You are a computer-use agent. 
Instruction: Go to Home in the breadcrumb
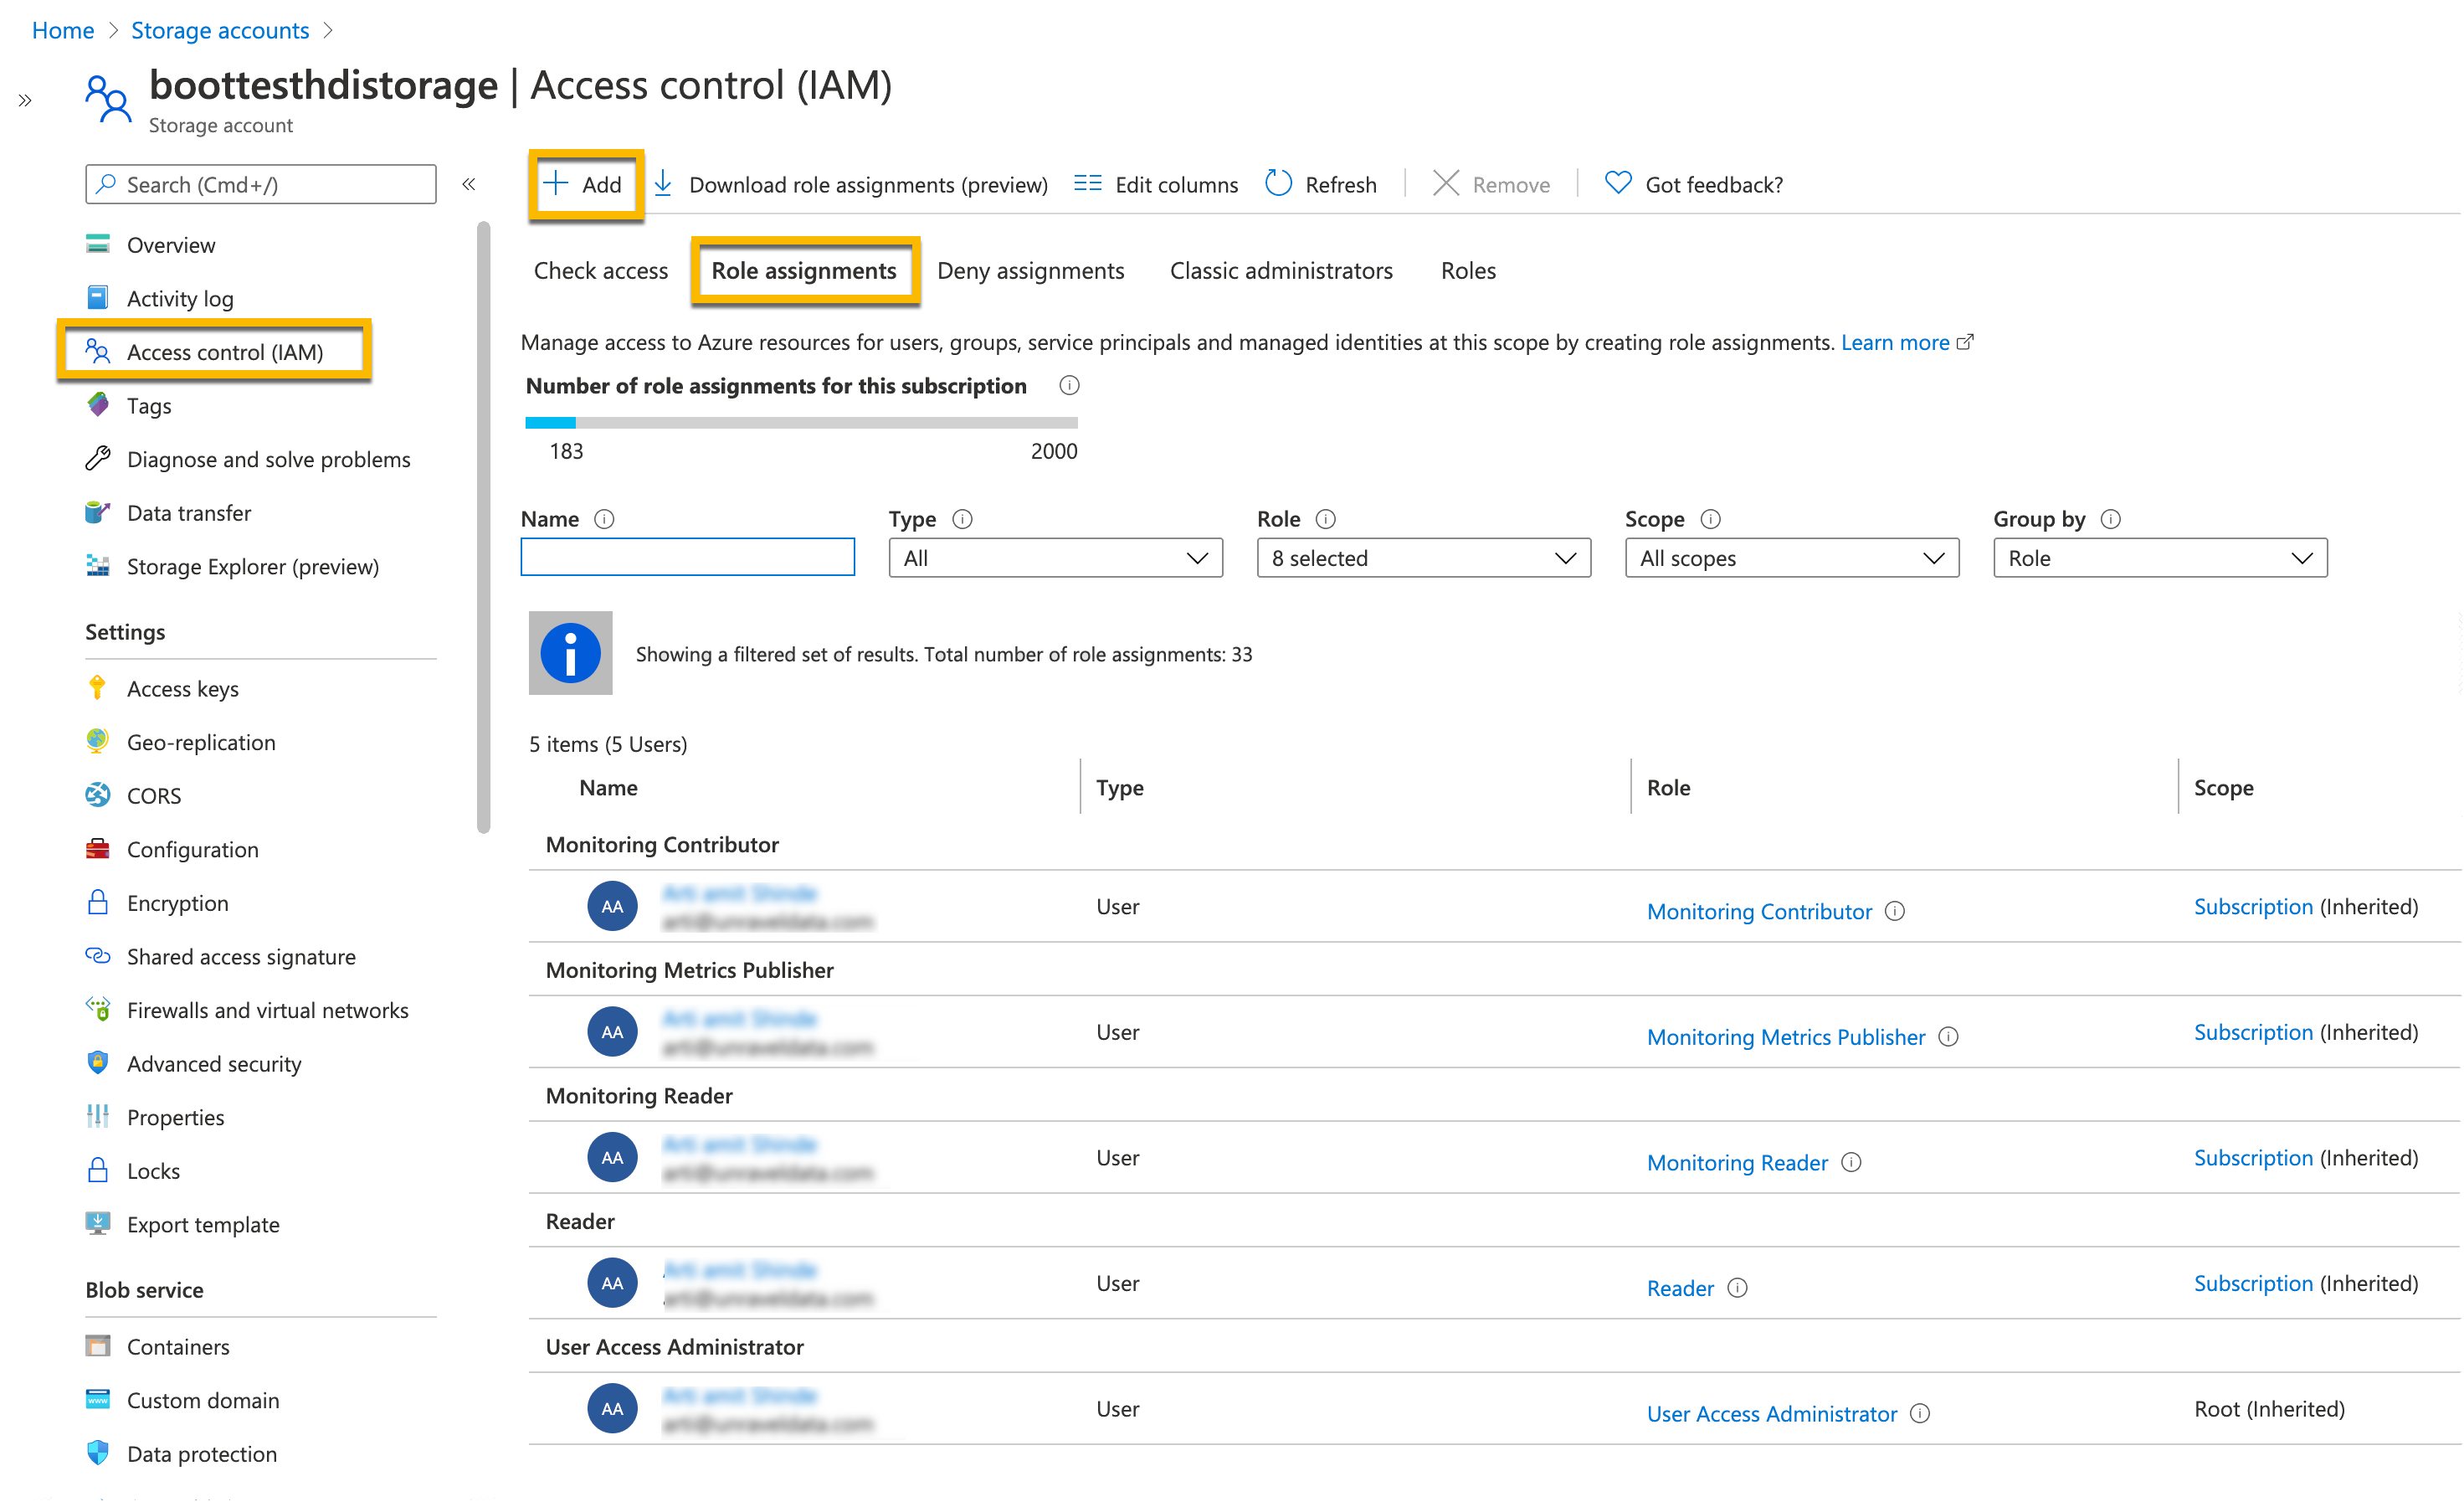(63, 30)
